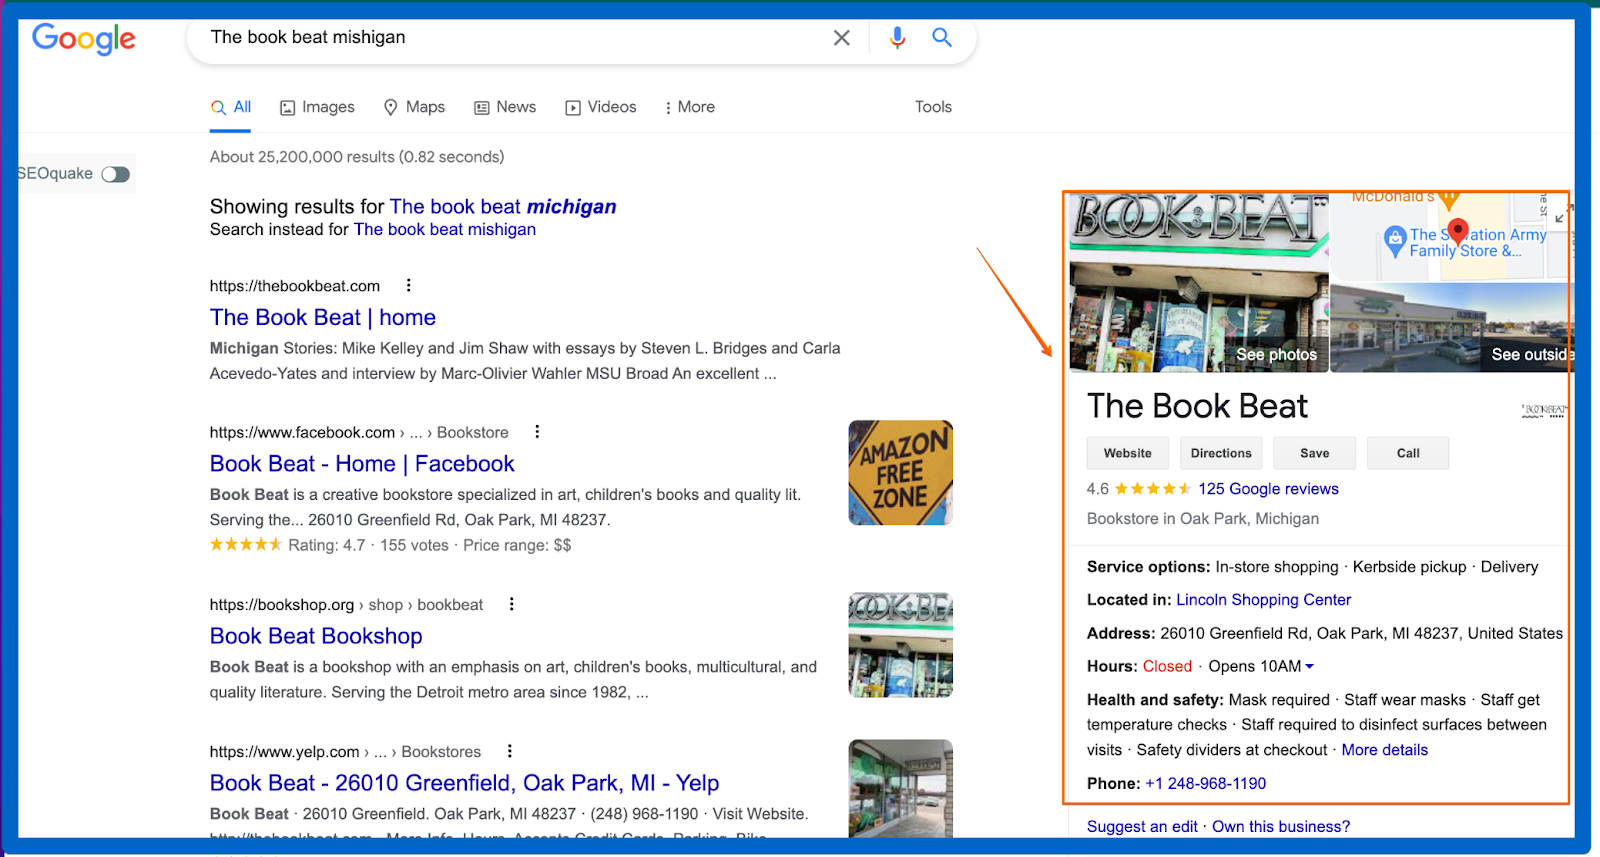1600x857 pixels.
Task: Switch to the Videos tab
Action: [x=601, y=107]
